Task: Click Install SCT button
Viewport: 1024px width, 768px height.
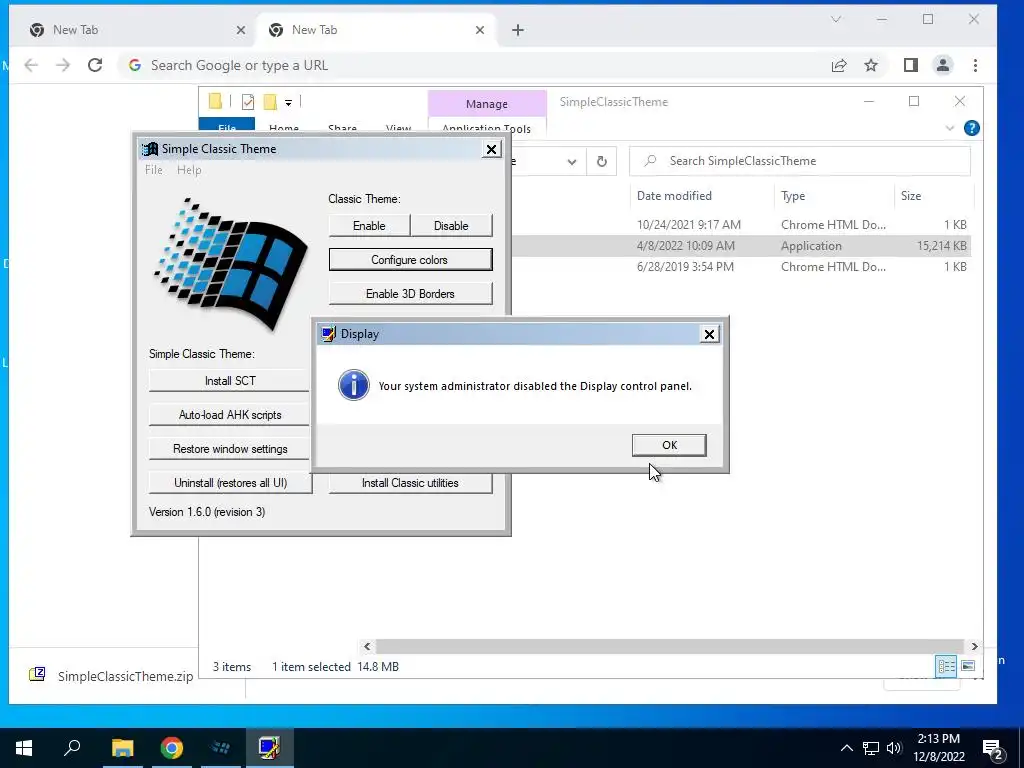Action: tap(230, 380)
